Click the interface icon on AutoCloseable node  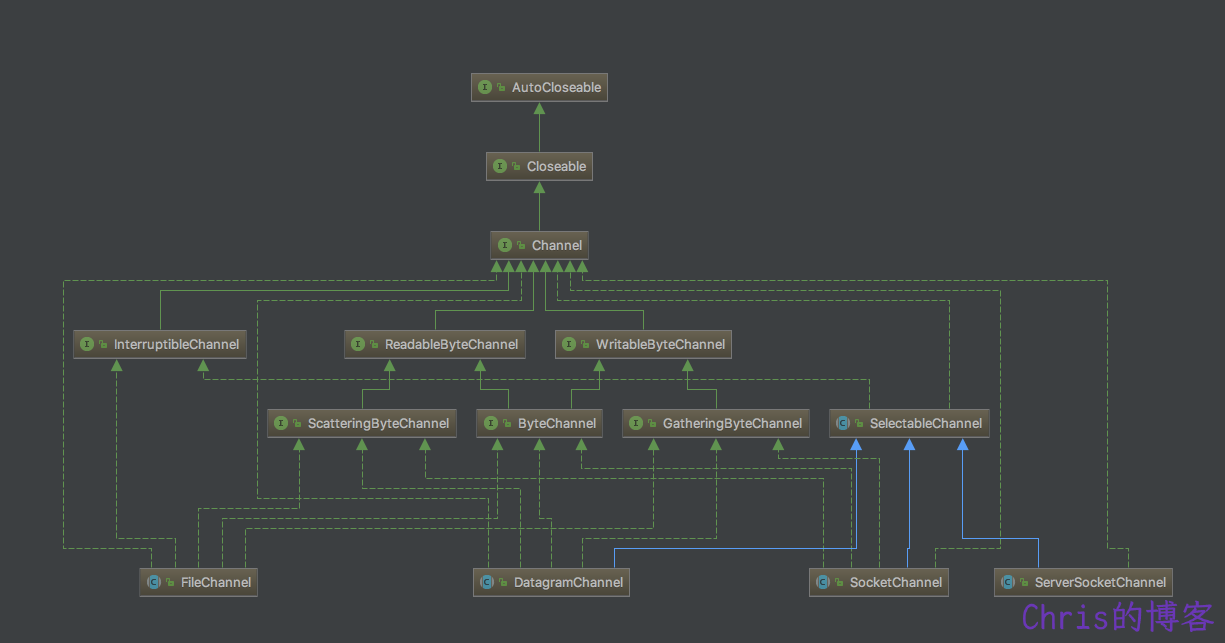(x=485, y=88)
